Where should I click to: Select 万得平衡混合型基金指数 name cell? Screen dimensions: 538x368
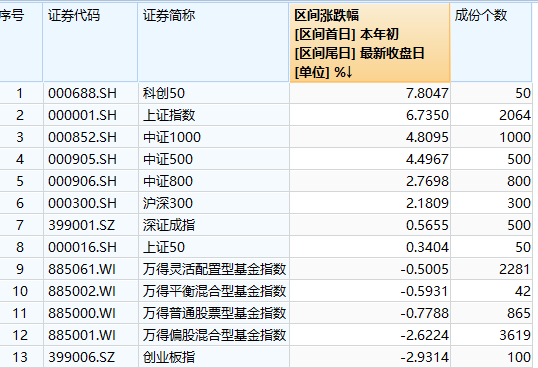(214, 291)
